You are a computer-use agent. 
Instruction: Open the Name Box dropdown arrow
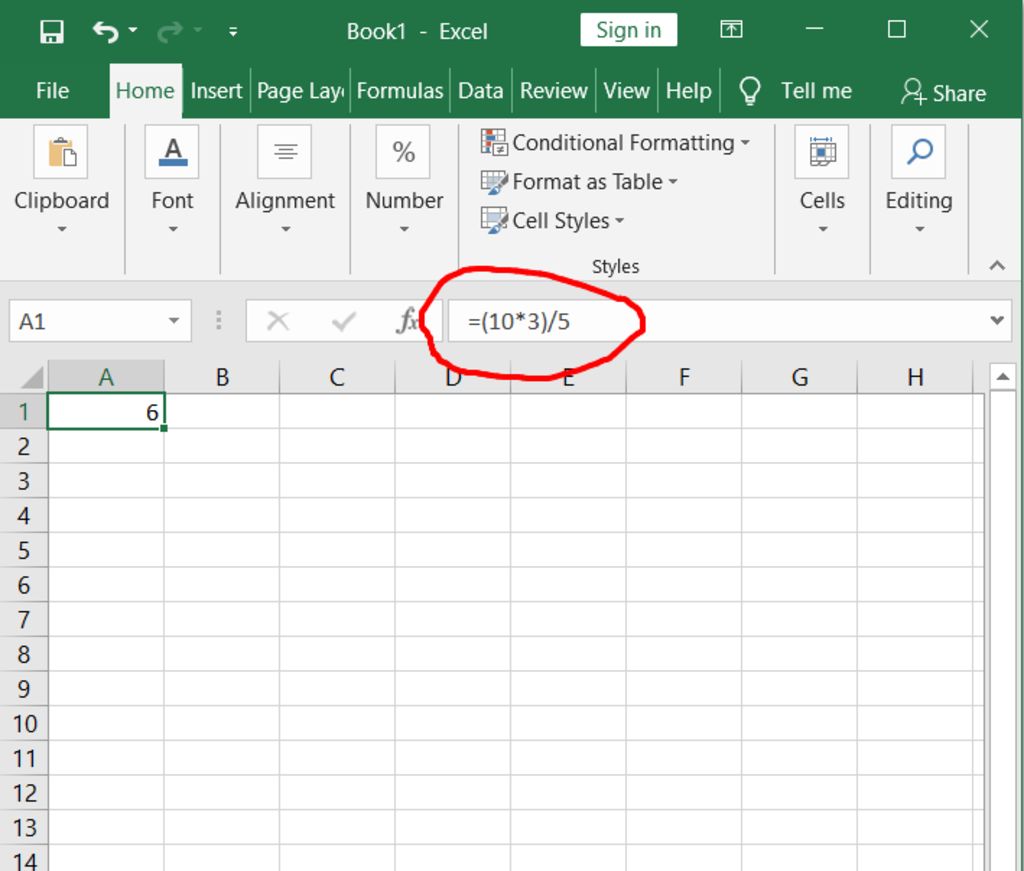(174, 321)
